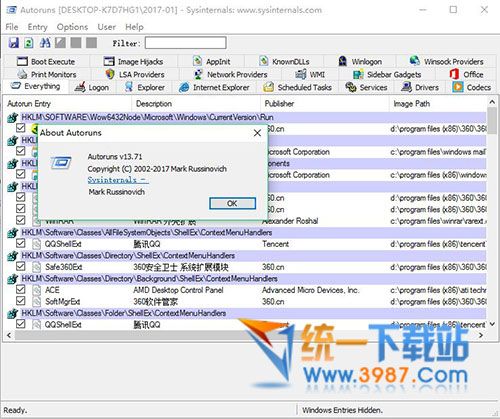Open the Winlogon tab
This screenshot has height=419, width=500.
click(360, 61)
